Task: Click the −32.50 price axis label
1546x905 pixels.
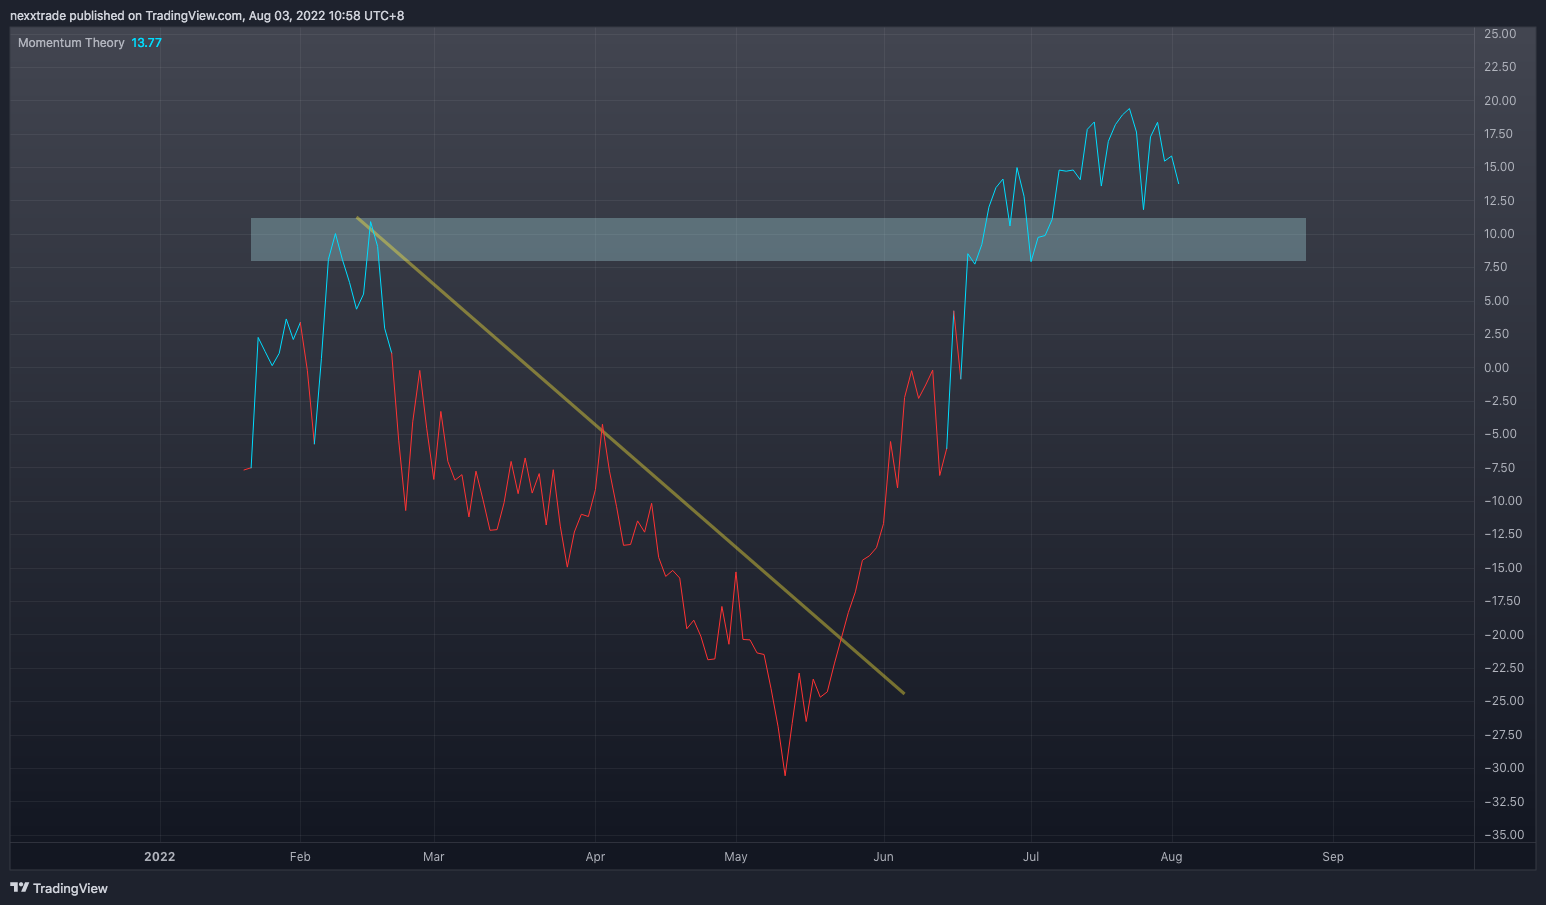Action: point(1504,802)
